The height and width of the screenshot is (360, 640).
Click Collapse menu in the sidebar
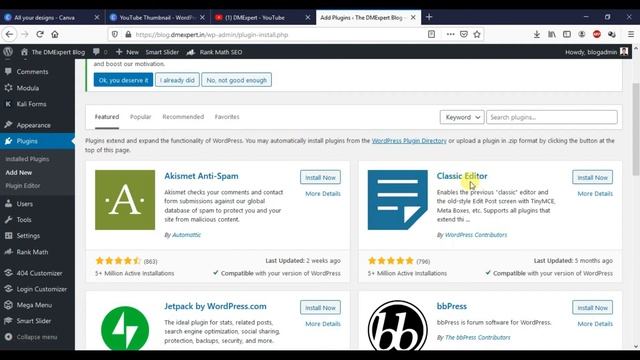point(37,337)
